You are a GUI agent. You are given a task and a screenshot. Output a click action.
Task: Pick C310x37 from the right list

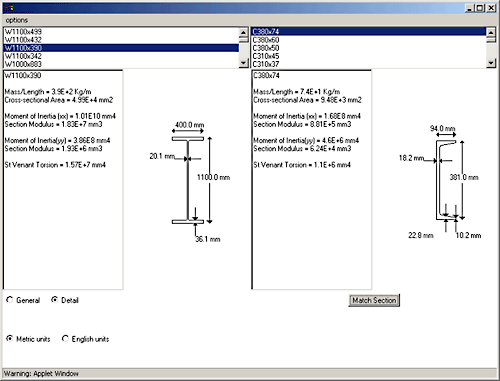tap(369, 64)
